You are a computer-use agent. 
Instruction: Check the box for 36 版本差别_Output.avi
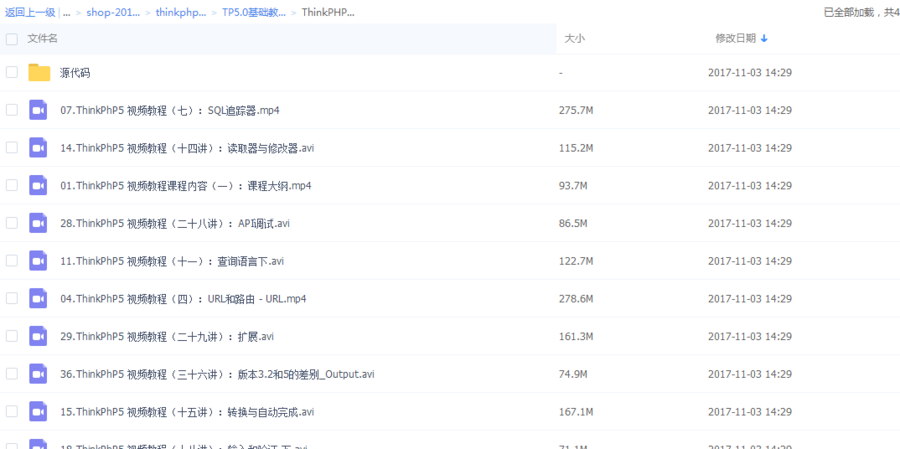click(11, 374)
